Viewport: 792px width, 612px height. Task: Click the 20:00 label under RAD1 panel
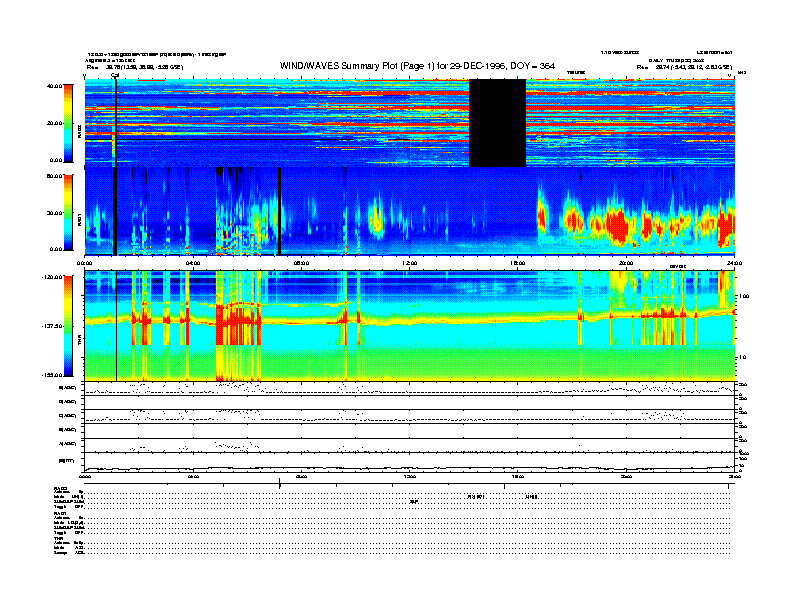[x=626, y=263]
